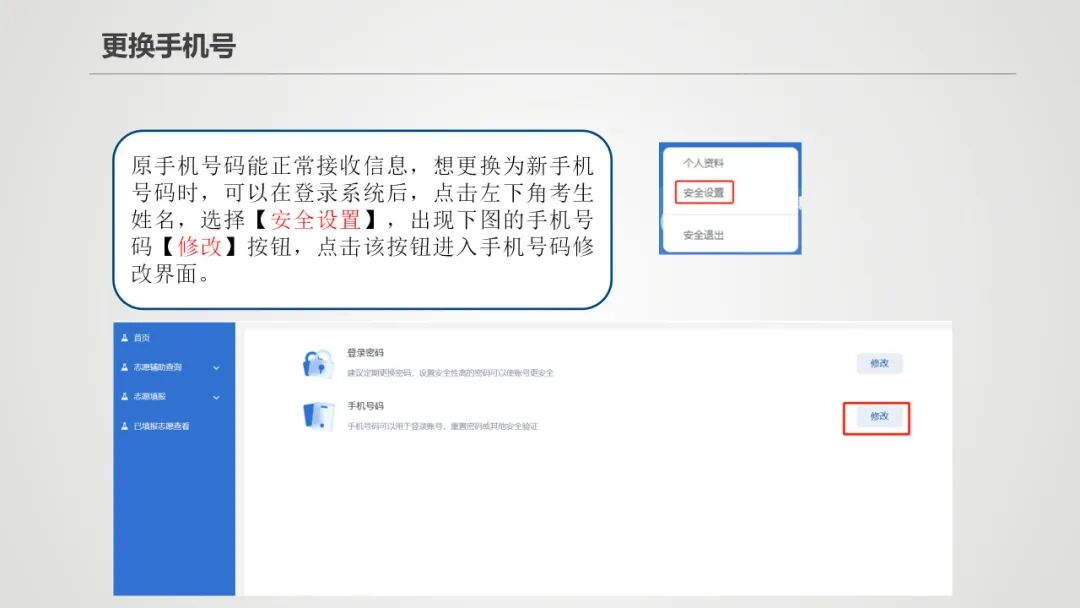1080x608 pixels.
Task: Click the 修改 button for 登录密码
Action: (879, 363)
